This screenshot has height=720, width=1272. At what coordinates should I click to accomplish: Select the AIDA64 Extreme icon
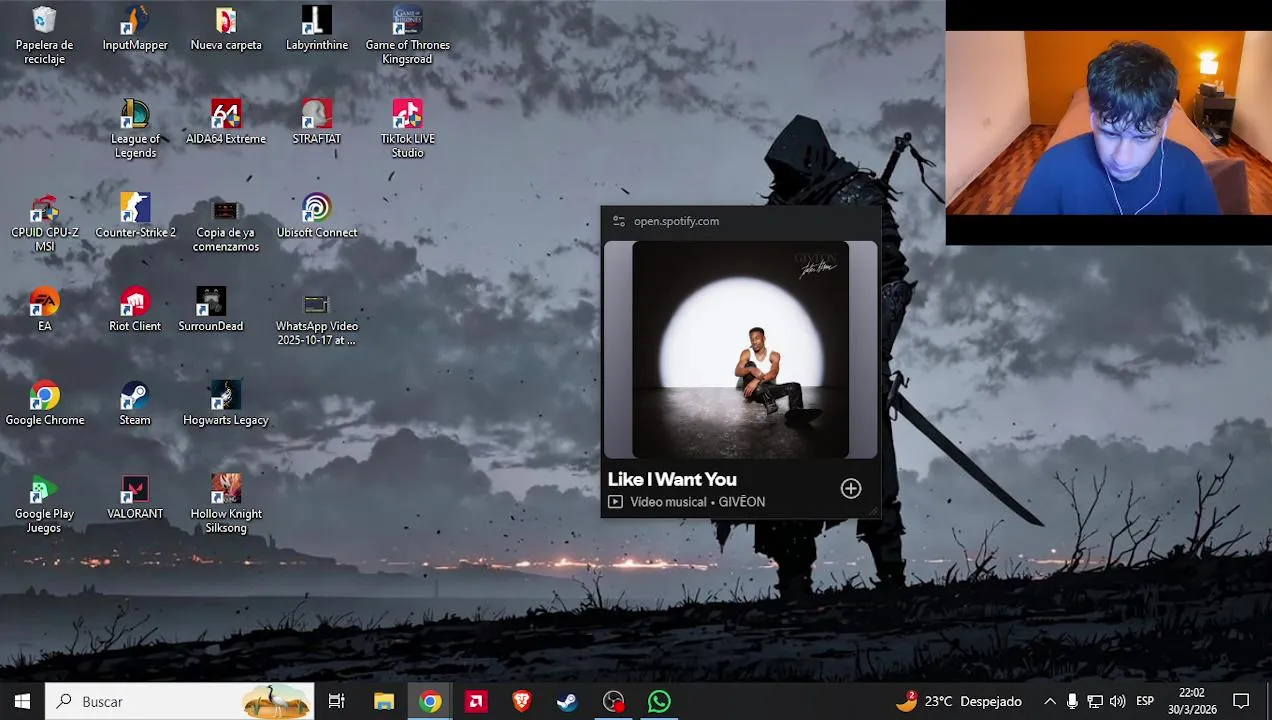point(226,123)
